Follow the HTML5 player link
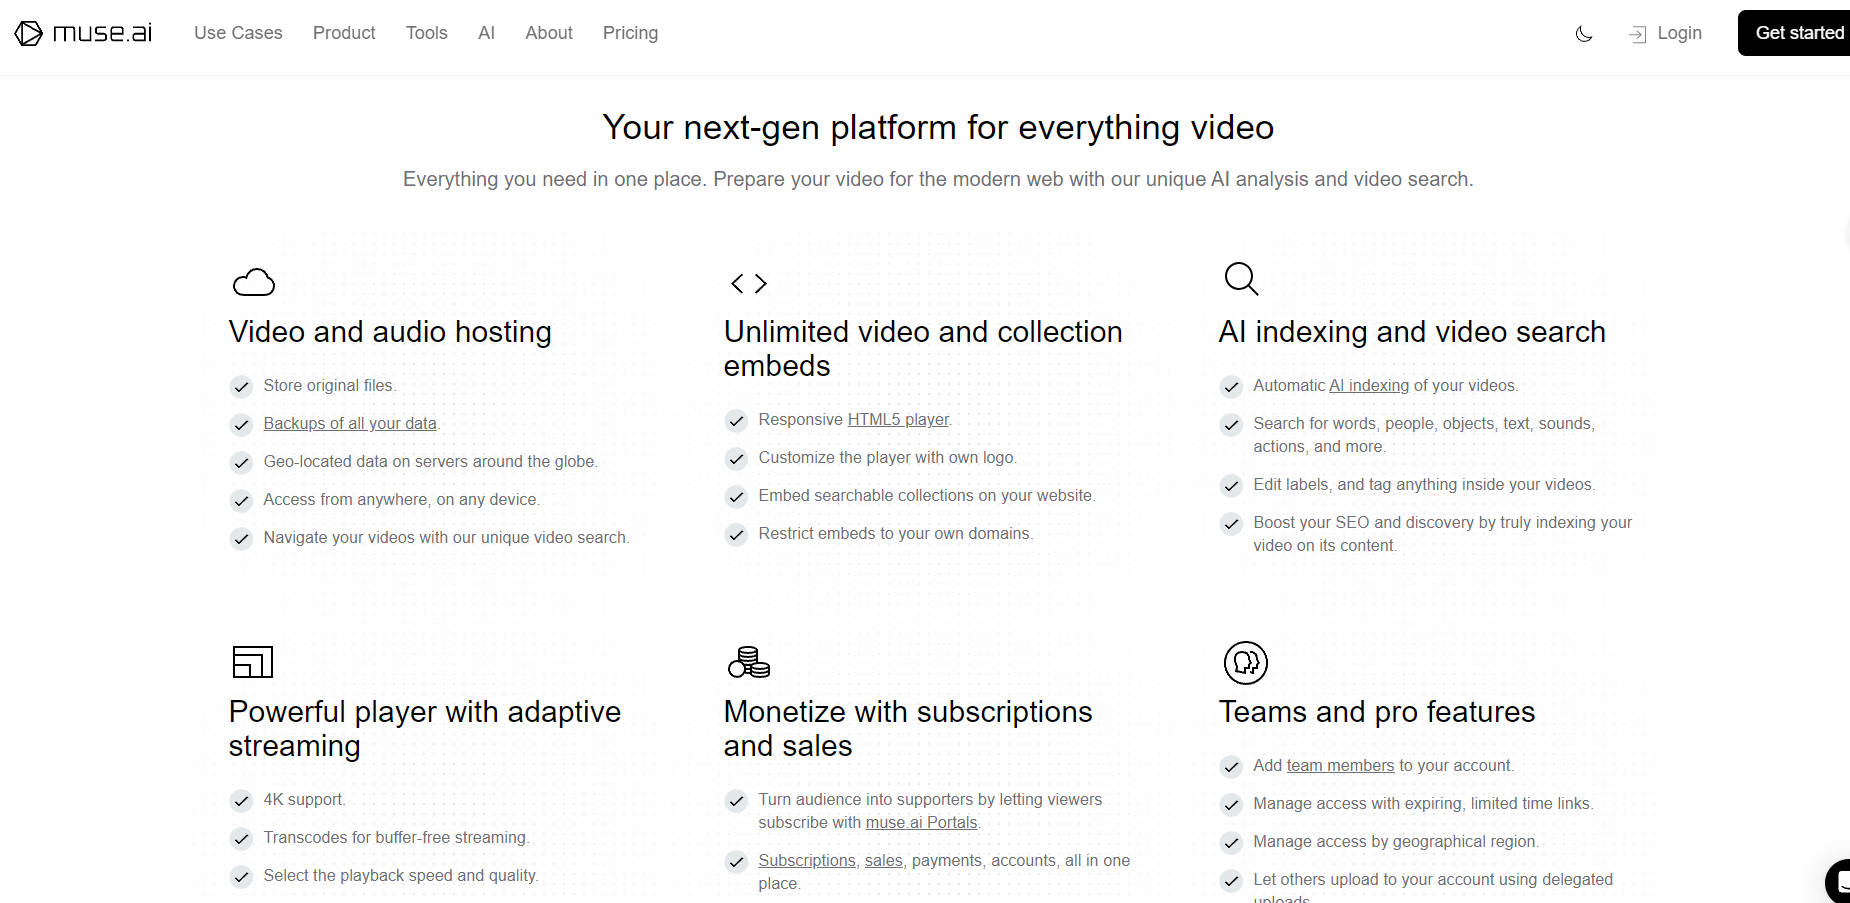 pyautogui.click(x=898, y=420)
